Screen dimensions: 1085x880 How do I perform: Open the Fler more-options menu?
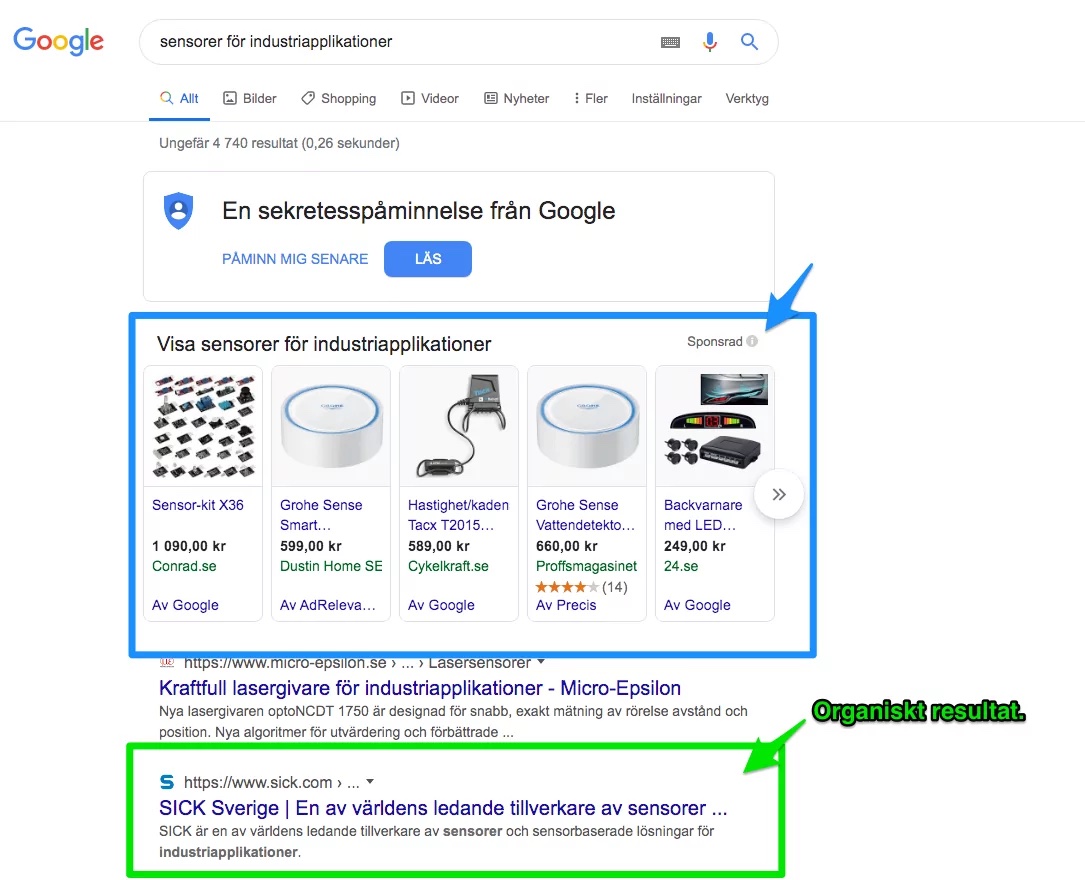(x=590, y=98)
